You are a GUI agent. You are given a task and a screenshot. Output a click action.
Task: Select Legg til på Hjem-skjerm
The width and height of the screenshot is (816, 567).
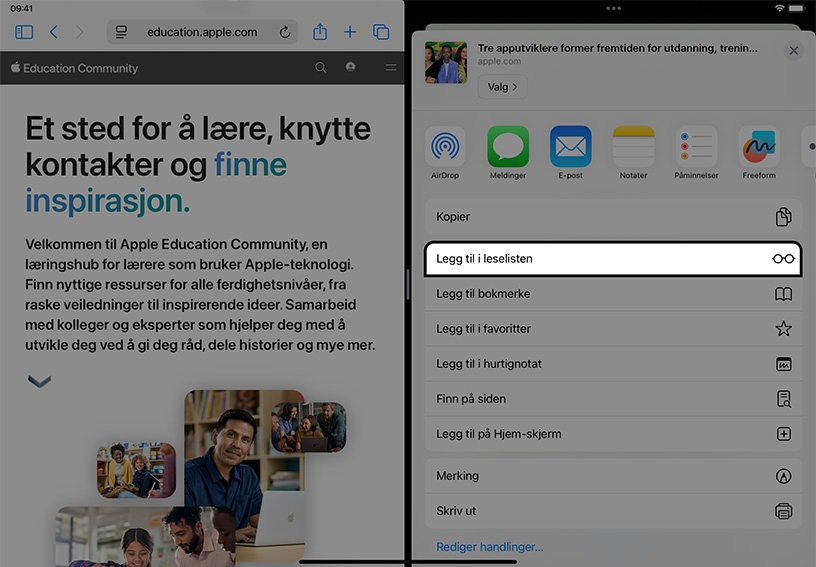click(613, 434)
